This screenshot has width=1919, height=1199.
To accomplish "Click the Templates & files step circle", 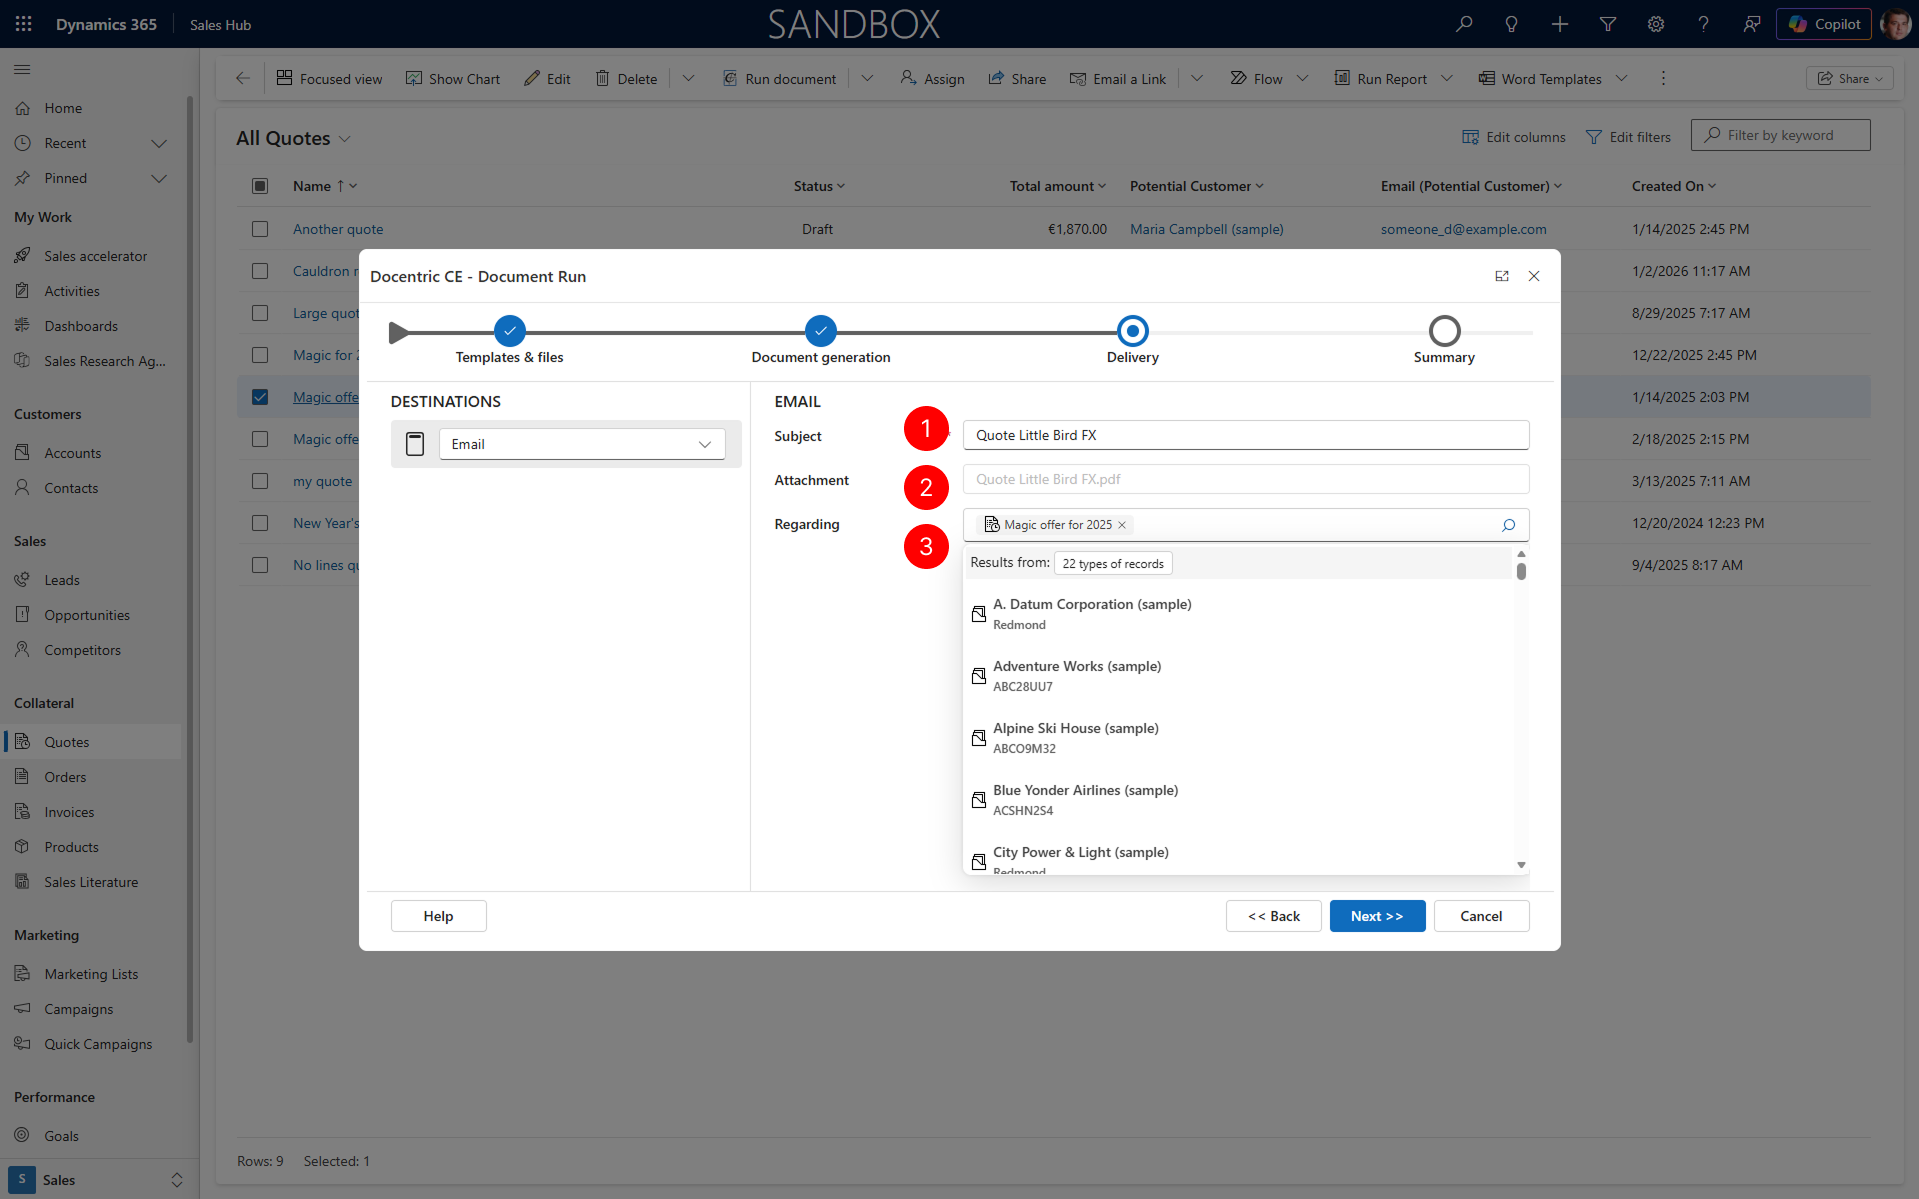I will coord(510,331).
